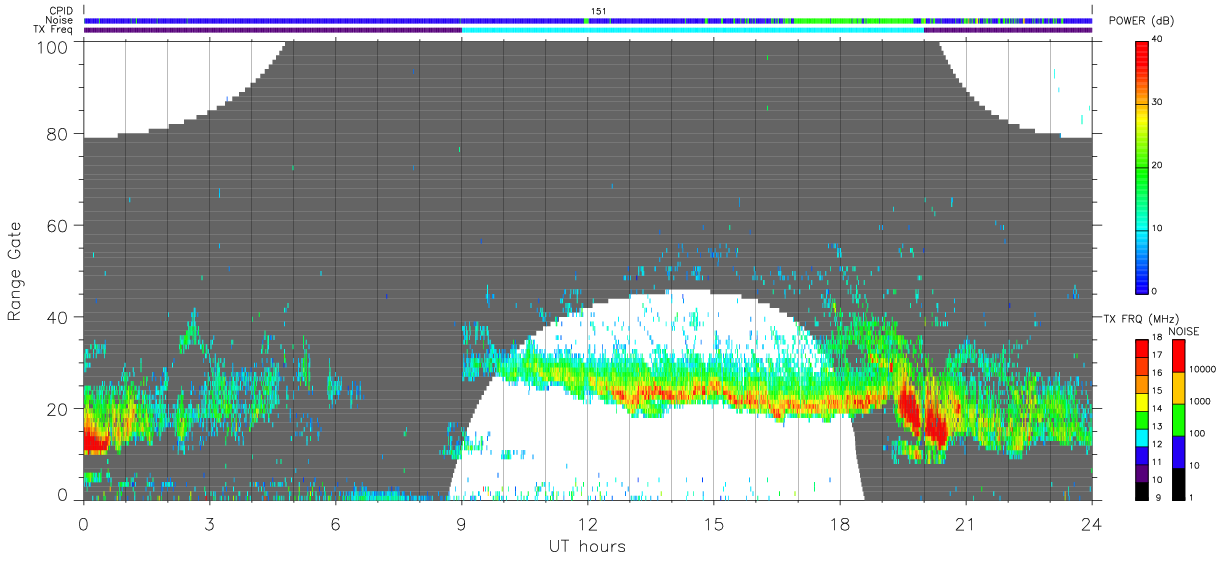The height and width of the screenshot is (567, 1228).
Task: Click the 24 tick on UT hours axis
Action: 1091,524
